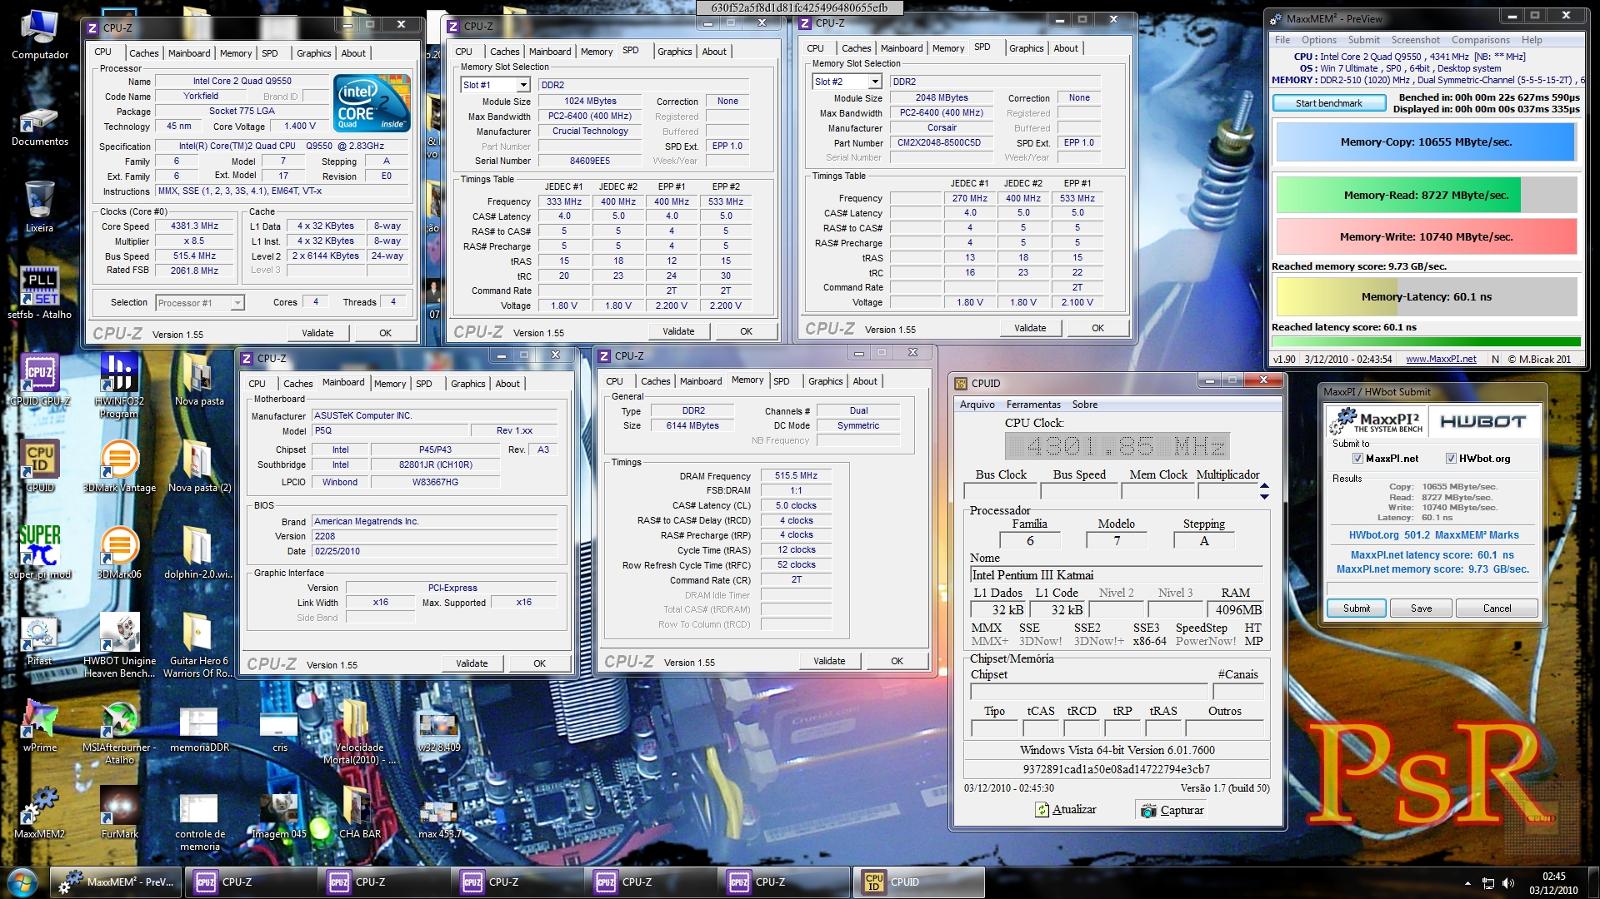
Task: Open the Comparisons menu in MaxxMEM
Action: point(1480,40)
